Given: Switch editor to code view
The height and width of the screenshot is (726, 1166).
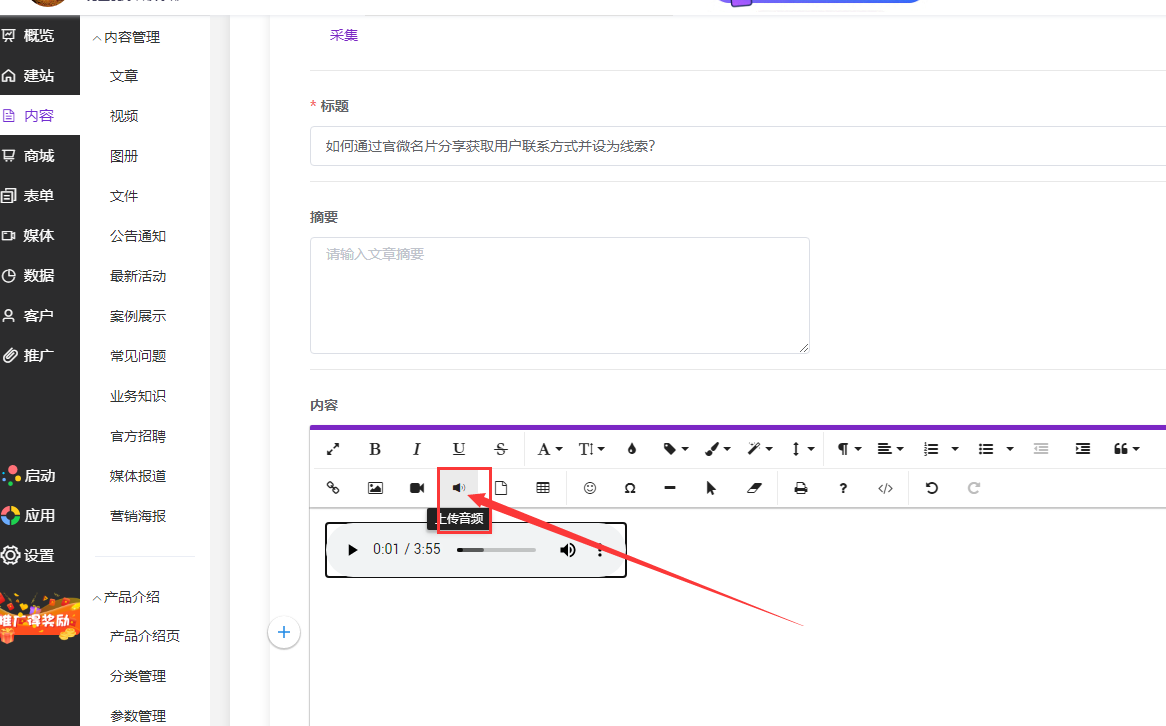Looking at the screenshot, I should click(x=885, y=488).
